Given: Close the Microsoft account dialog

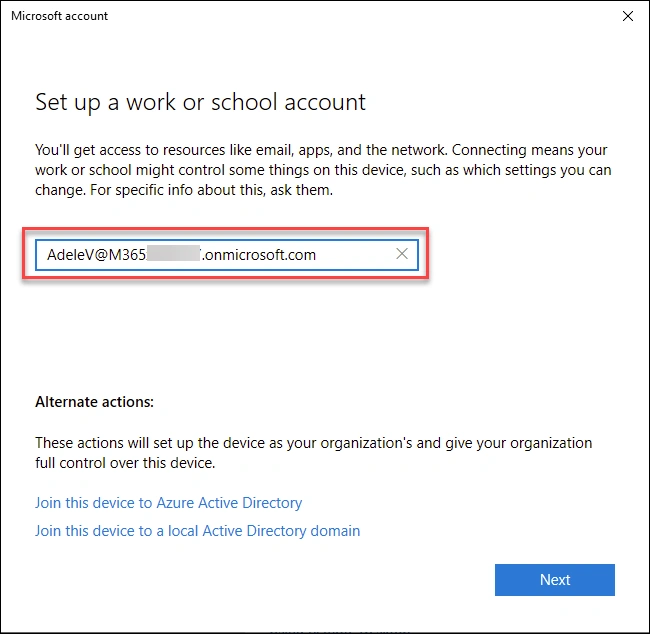Looking at the screenshot, I should tap(628, 16).
